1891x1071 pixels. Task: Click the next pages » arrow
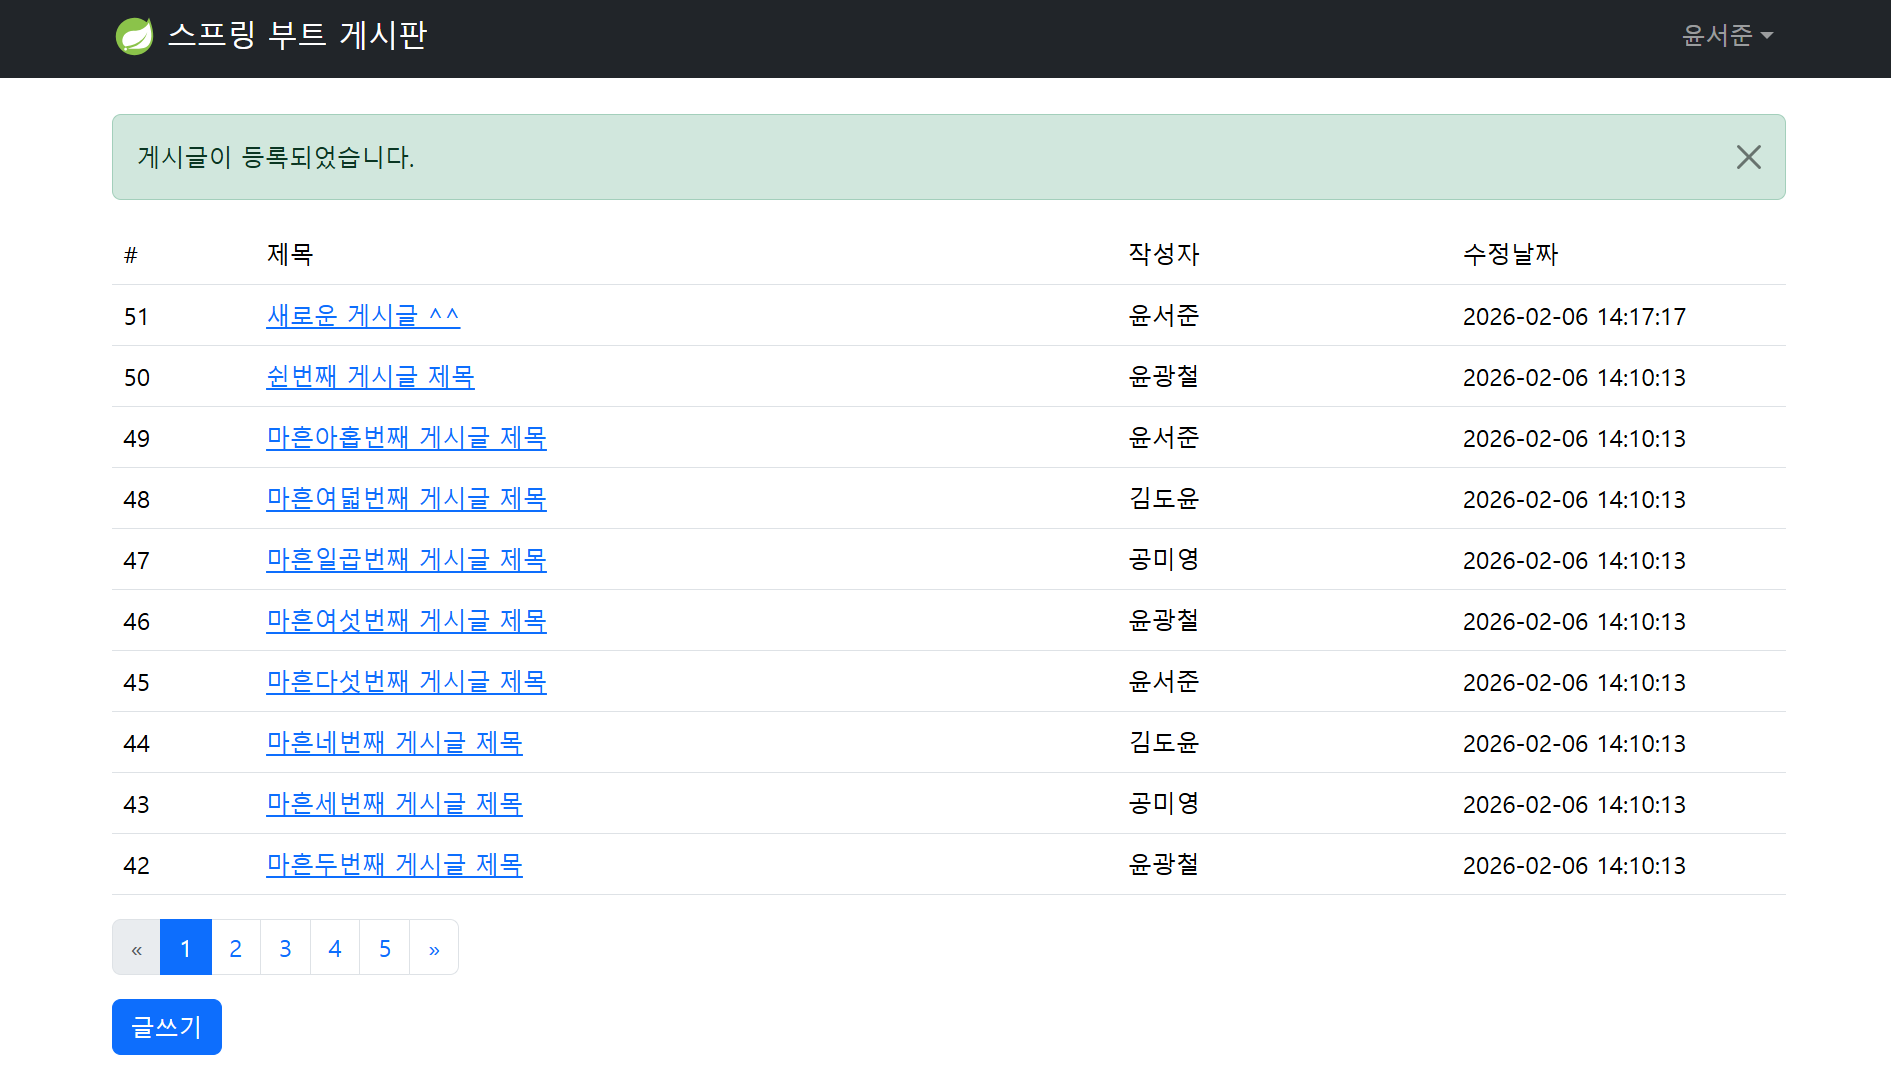click(434, 948)
